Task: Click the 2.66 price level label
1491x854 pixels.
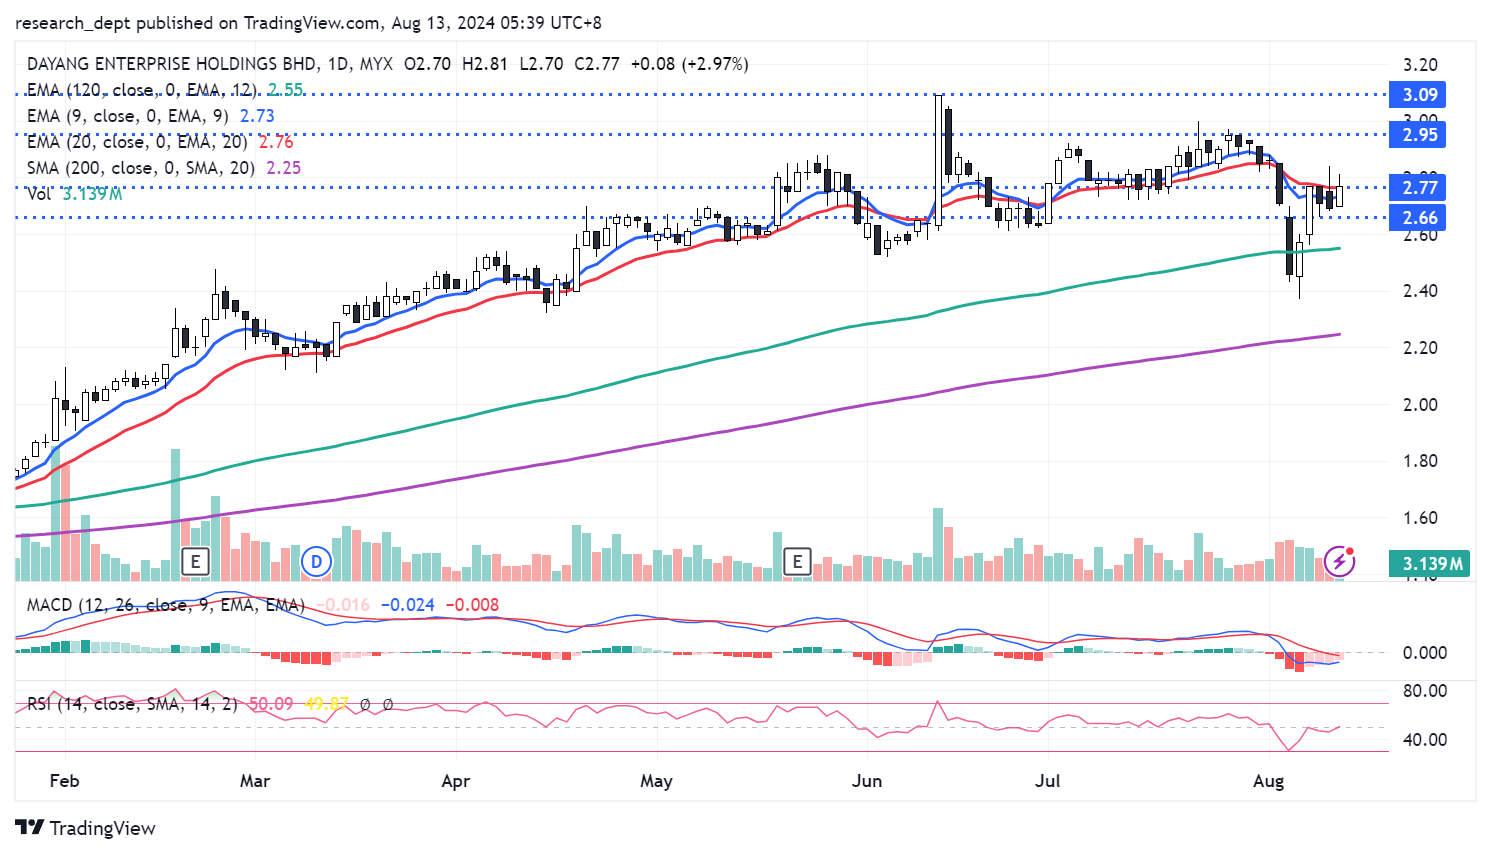Action: click(1419, 218)
